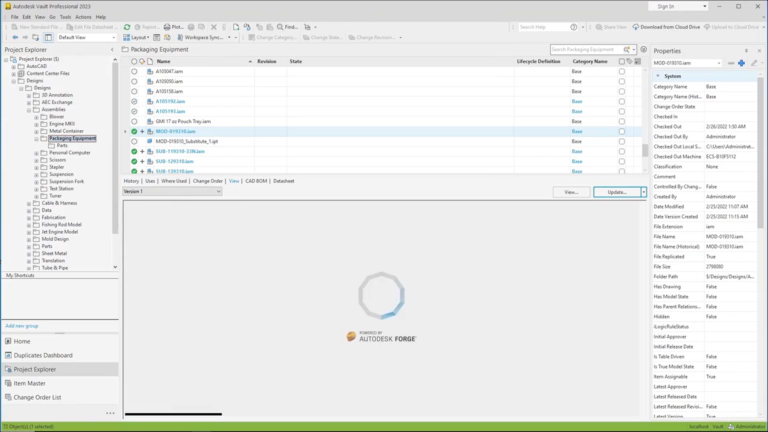Open the File menu

click(15, 17)
